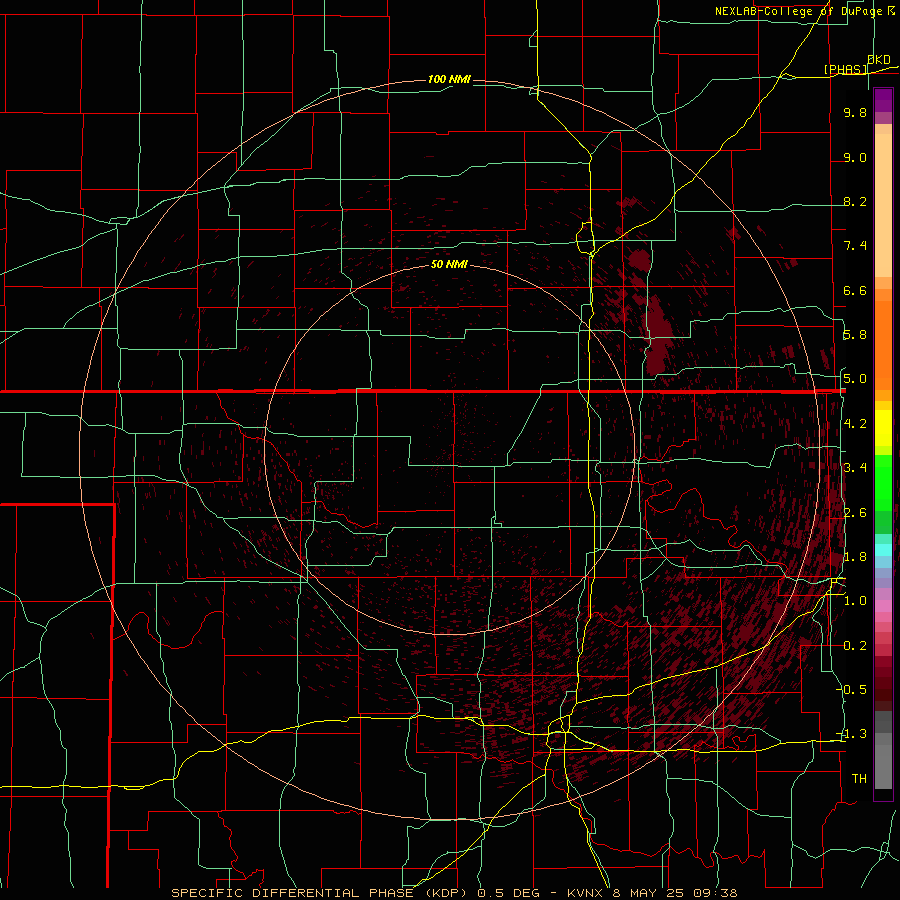Pick the orange segment of the color bar
Screen dimensions: 900x900
pyautogui.click(x=883, y=344)
